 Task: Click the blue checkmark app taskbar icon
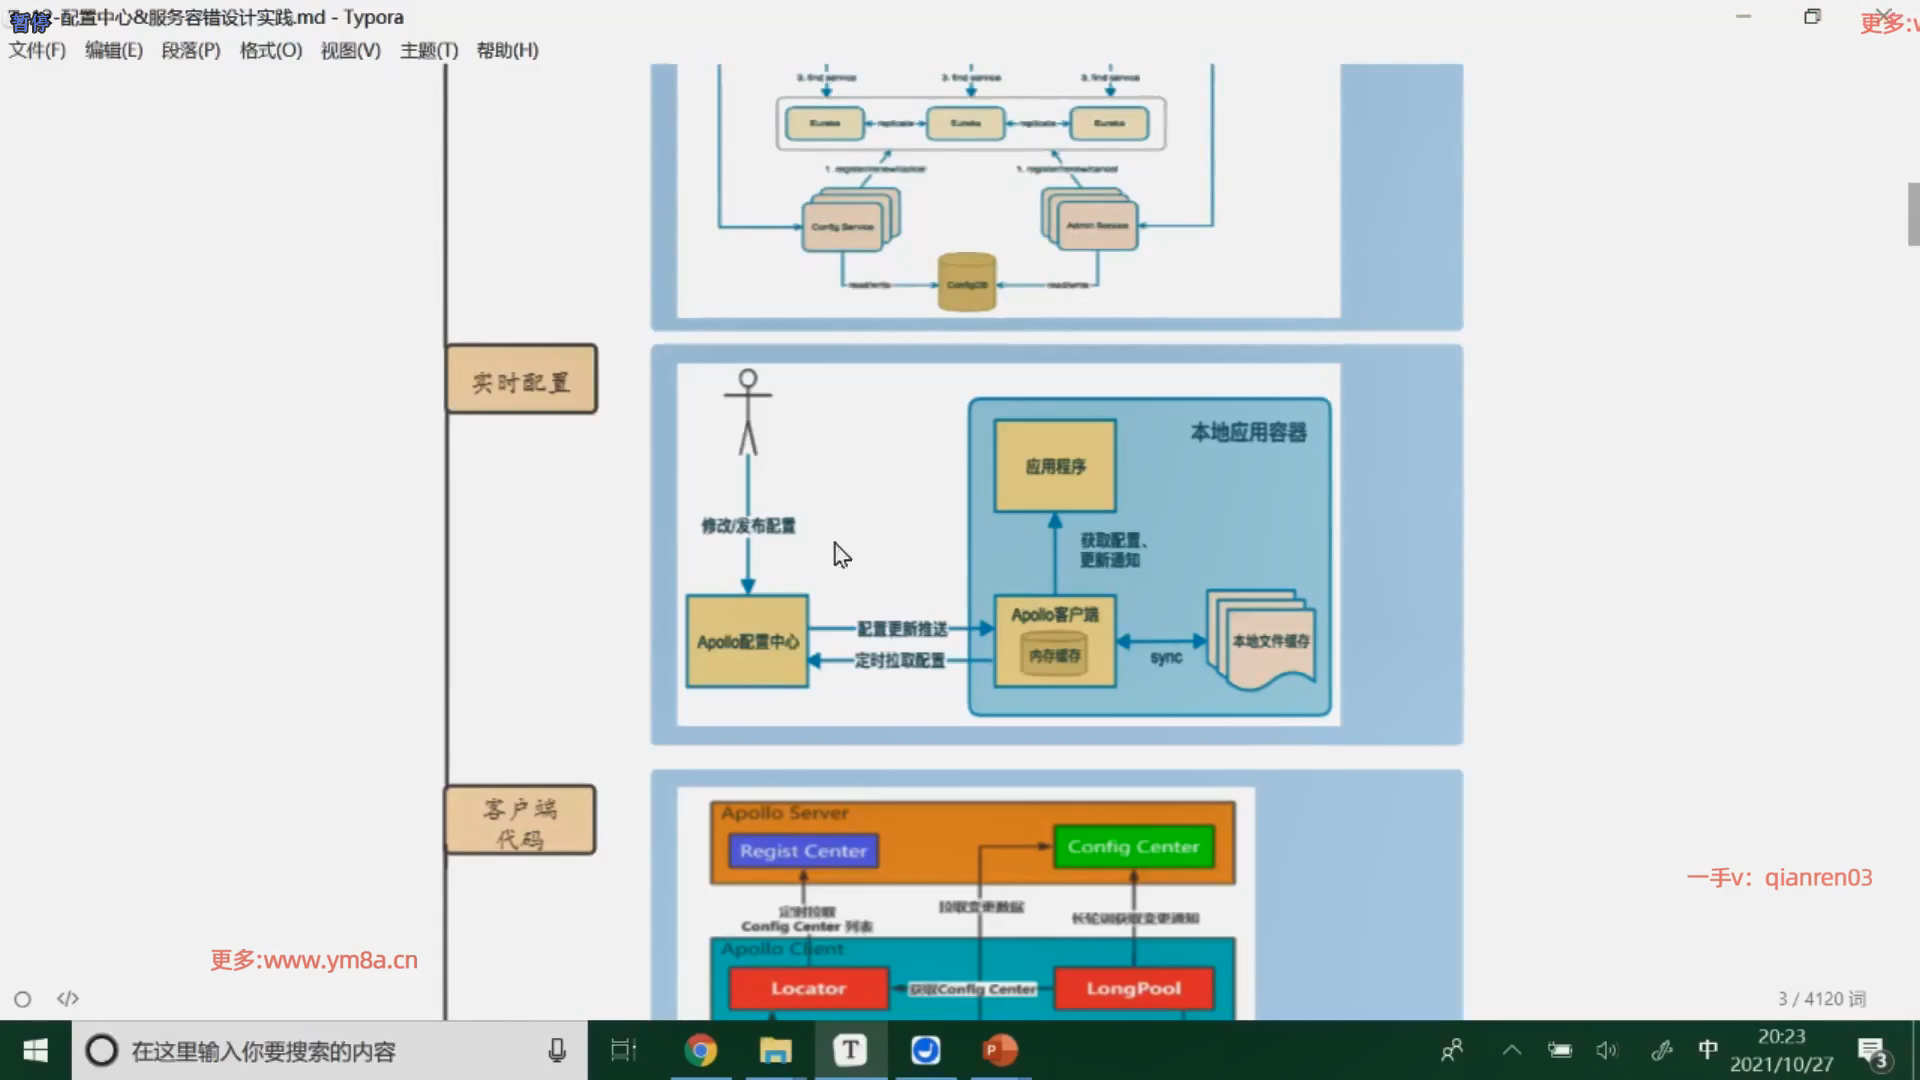pos(925,1050)
